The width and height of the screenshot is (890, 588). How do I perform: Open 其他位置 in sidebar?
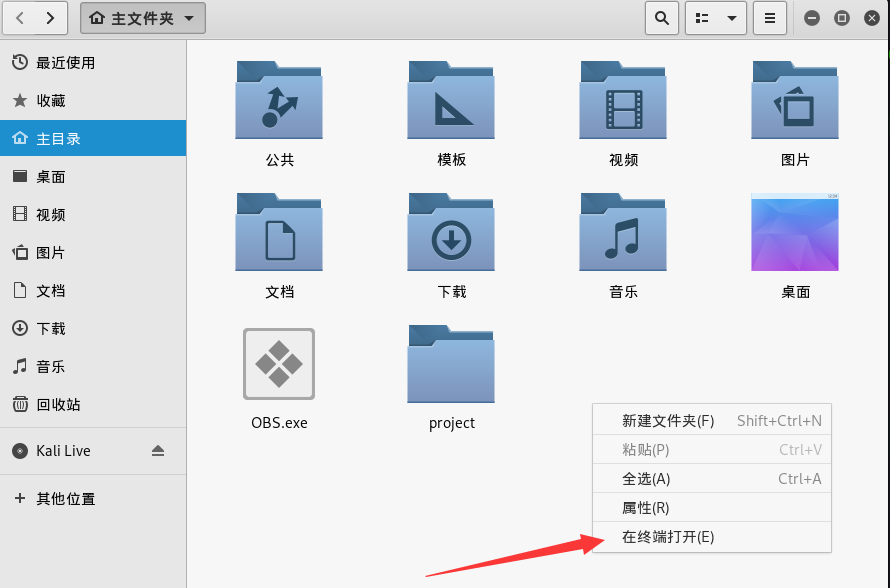93,498
